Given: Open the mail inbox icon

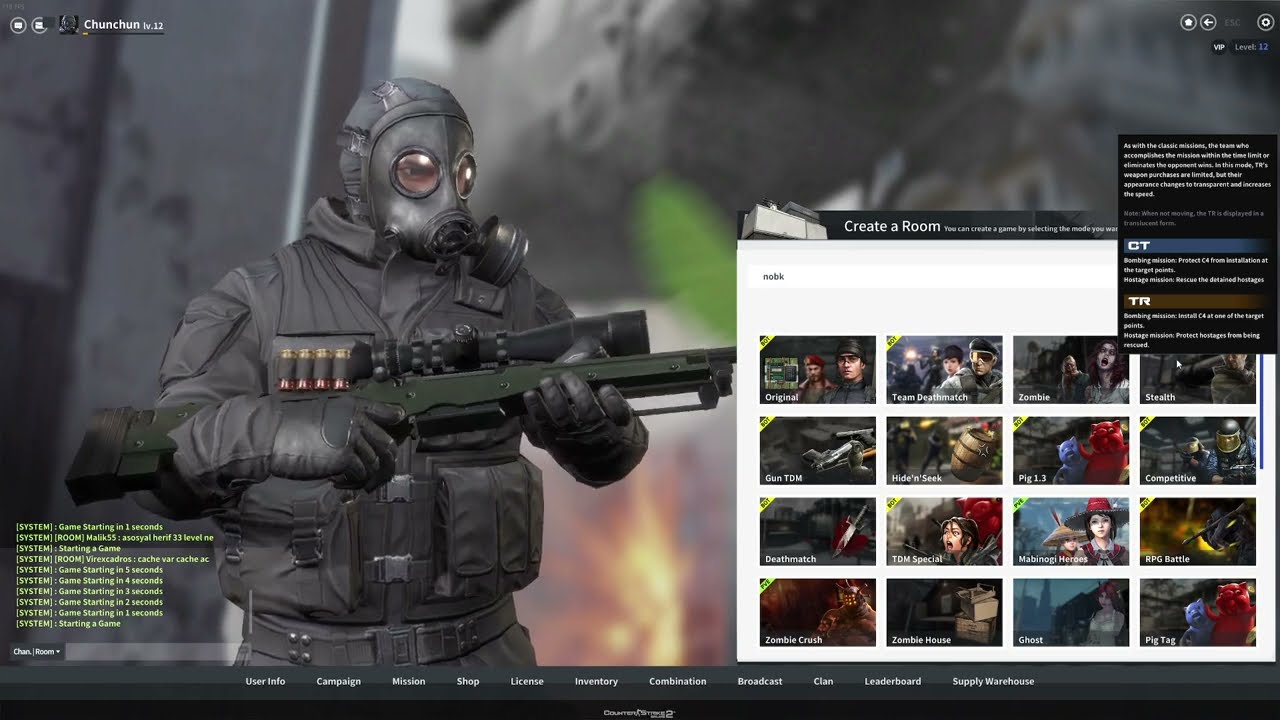Looking at the screenshot, I should tap(39, 25).
